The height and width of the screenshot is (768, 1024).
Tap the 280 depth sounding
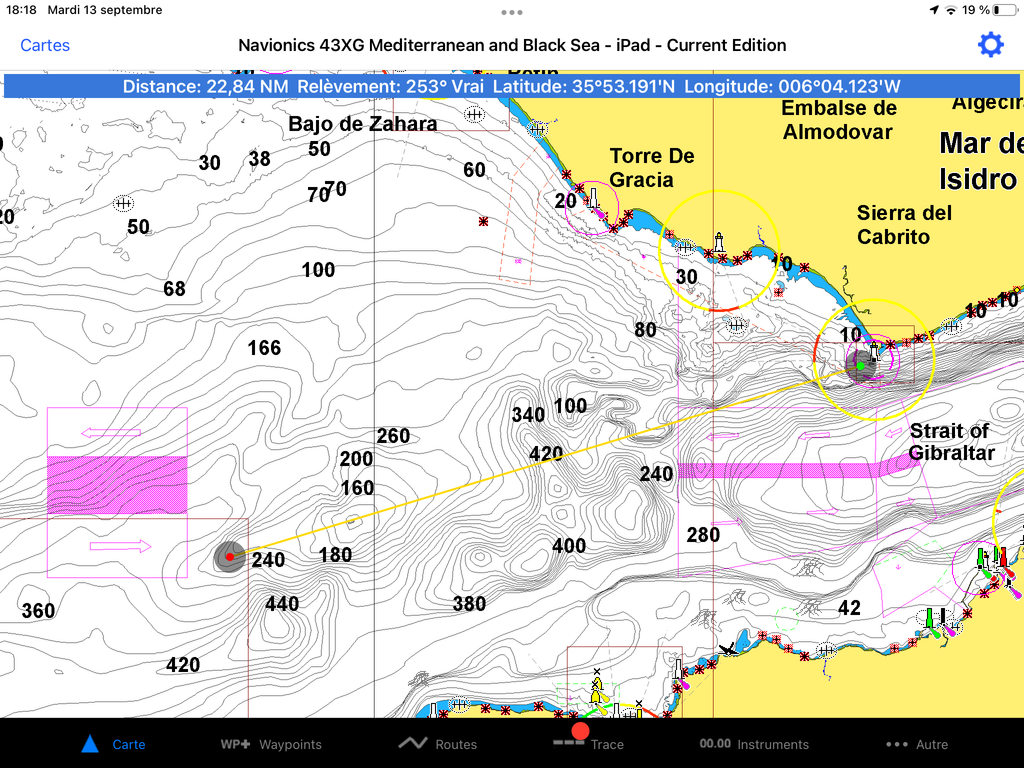[x=703, y=536]
